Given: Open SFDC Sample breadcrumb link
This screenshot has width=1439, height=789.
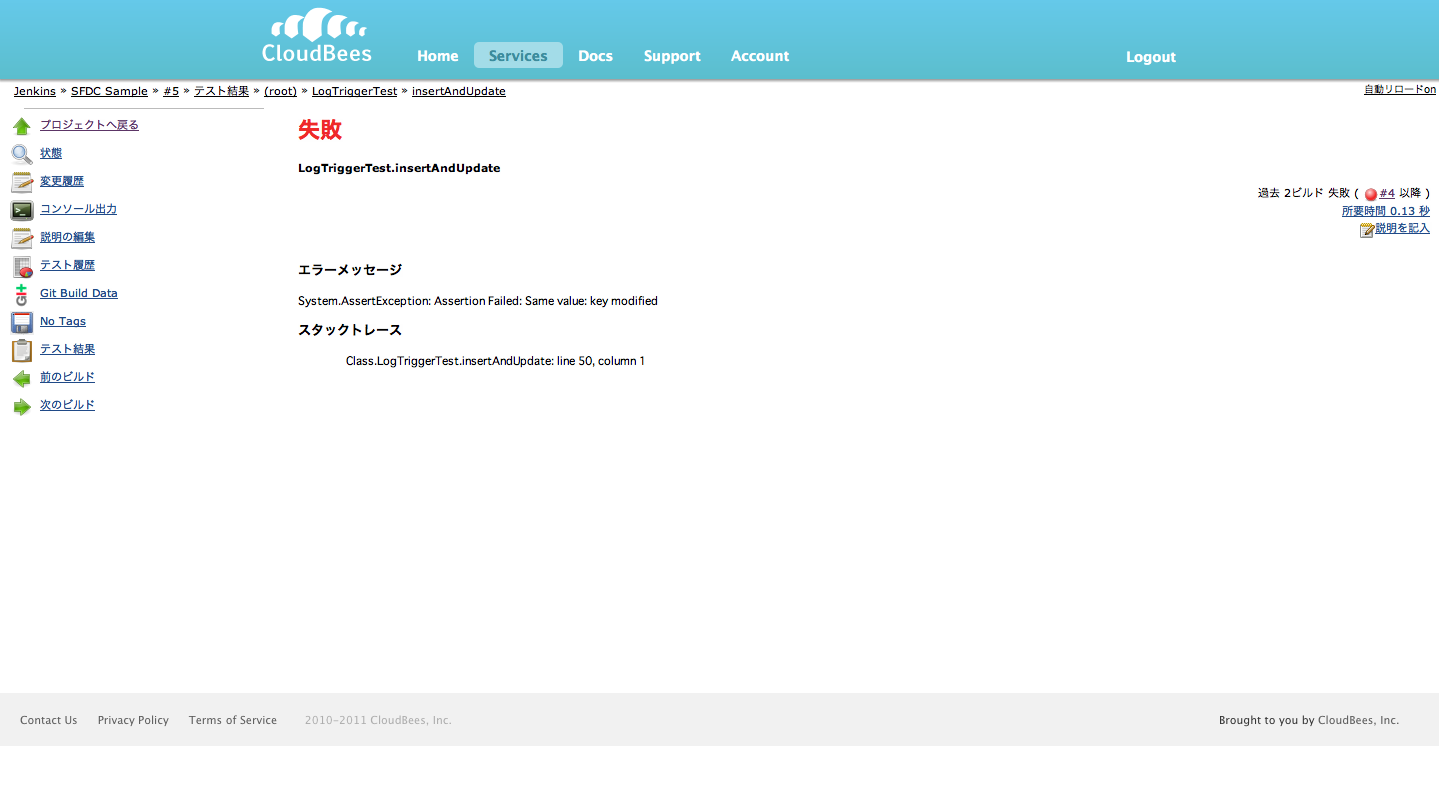Looking at the screenshot, I should coord(109,91).
